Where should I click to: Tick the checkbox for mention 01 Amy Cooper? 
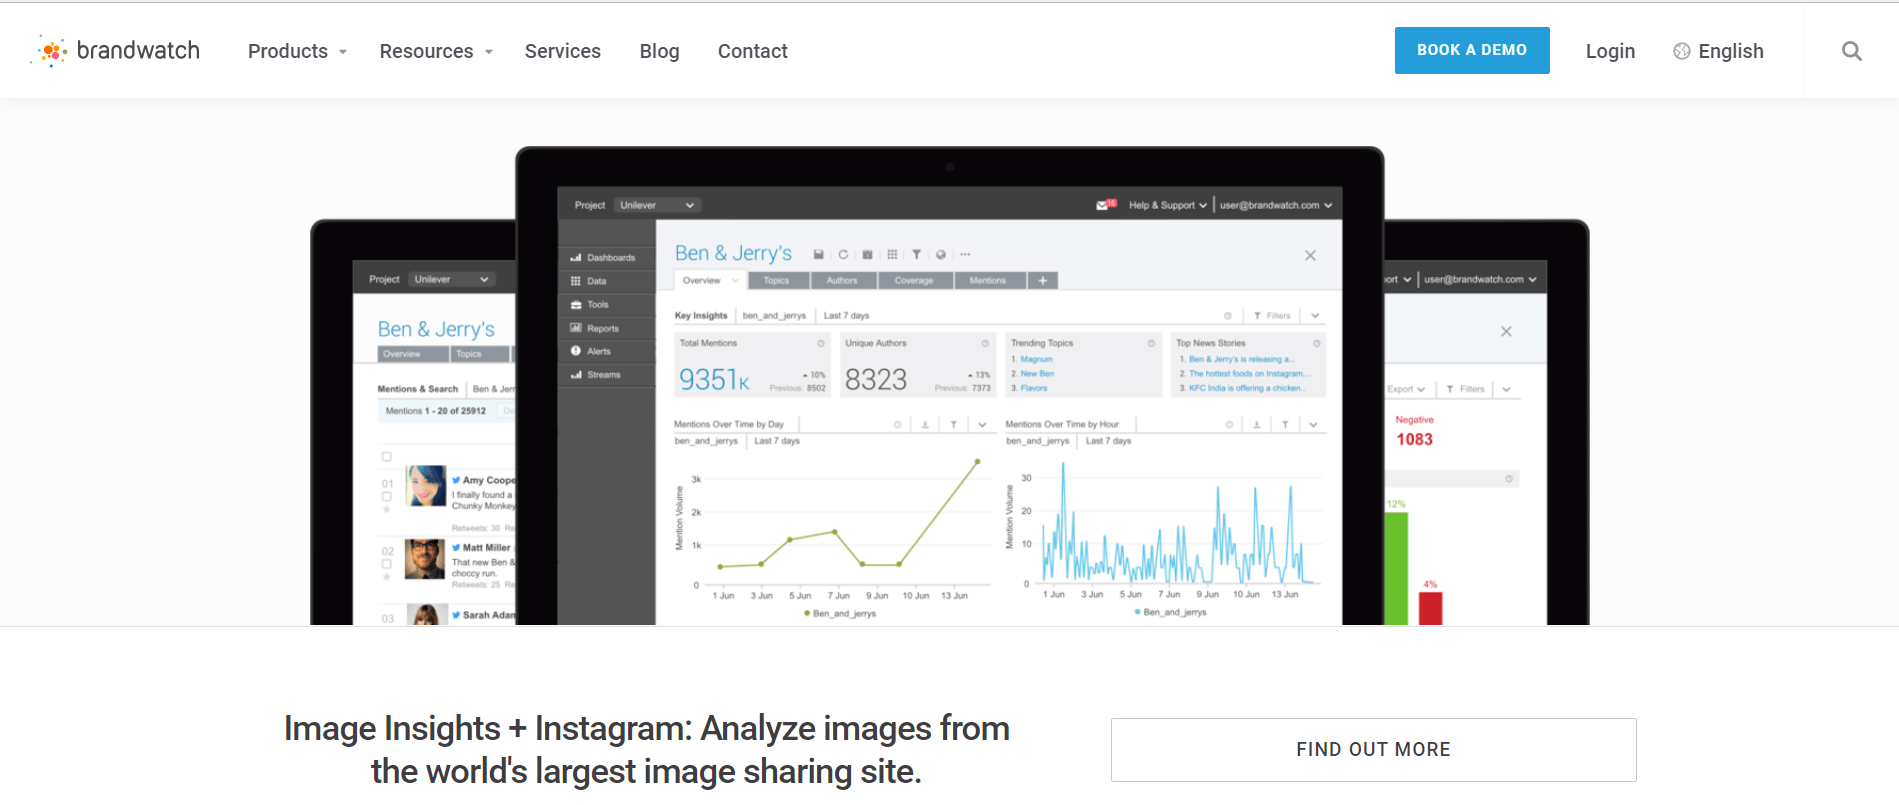point(387,496)
